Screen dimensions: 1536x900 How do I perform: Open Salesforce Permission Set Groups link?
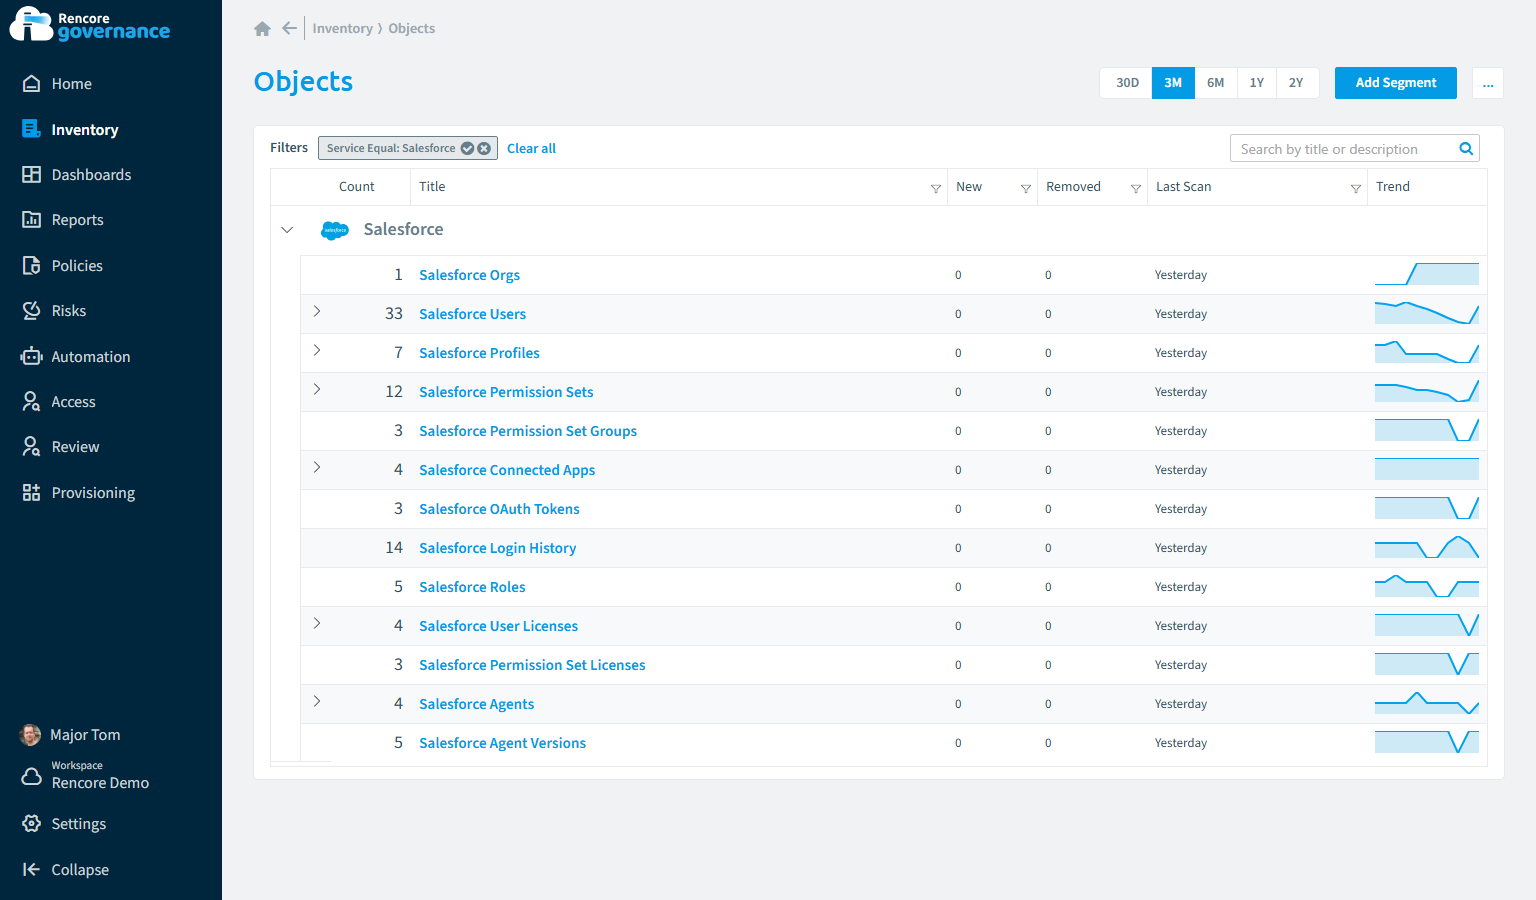[528, 431]
